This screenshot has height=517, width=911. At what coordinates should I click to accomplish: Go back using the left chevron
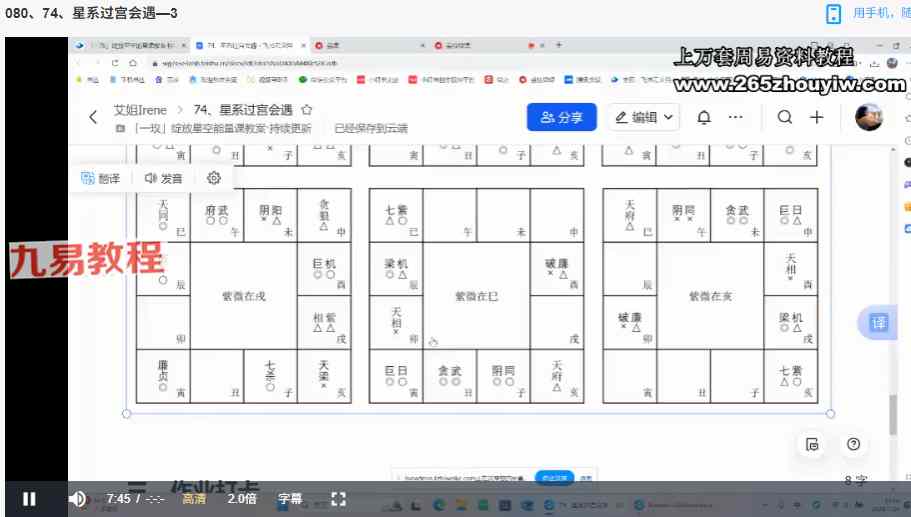[x=93, y=117]
